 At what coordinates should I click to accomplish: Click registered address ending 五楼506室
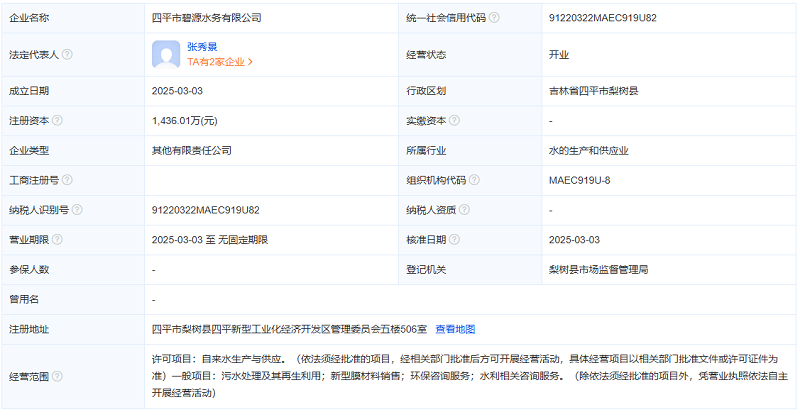pyautogui.click(x=289, y=329)
